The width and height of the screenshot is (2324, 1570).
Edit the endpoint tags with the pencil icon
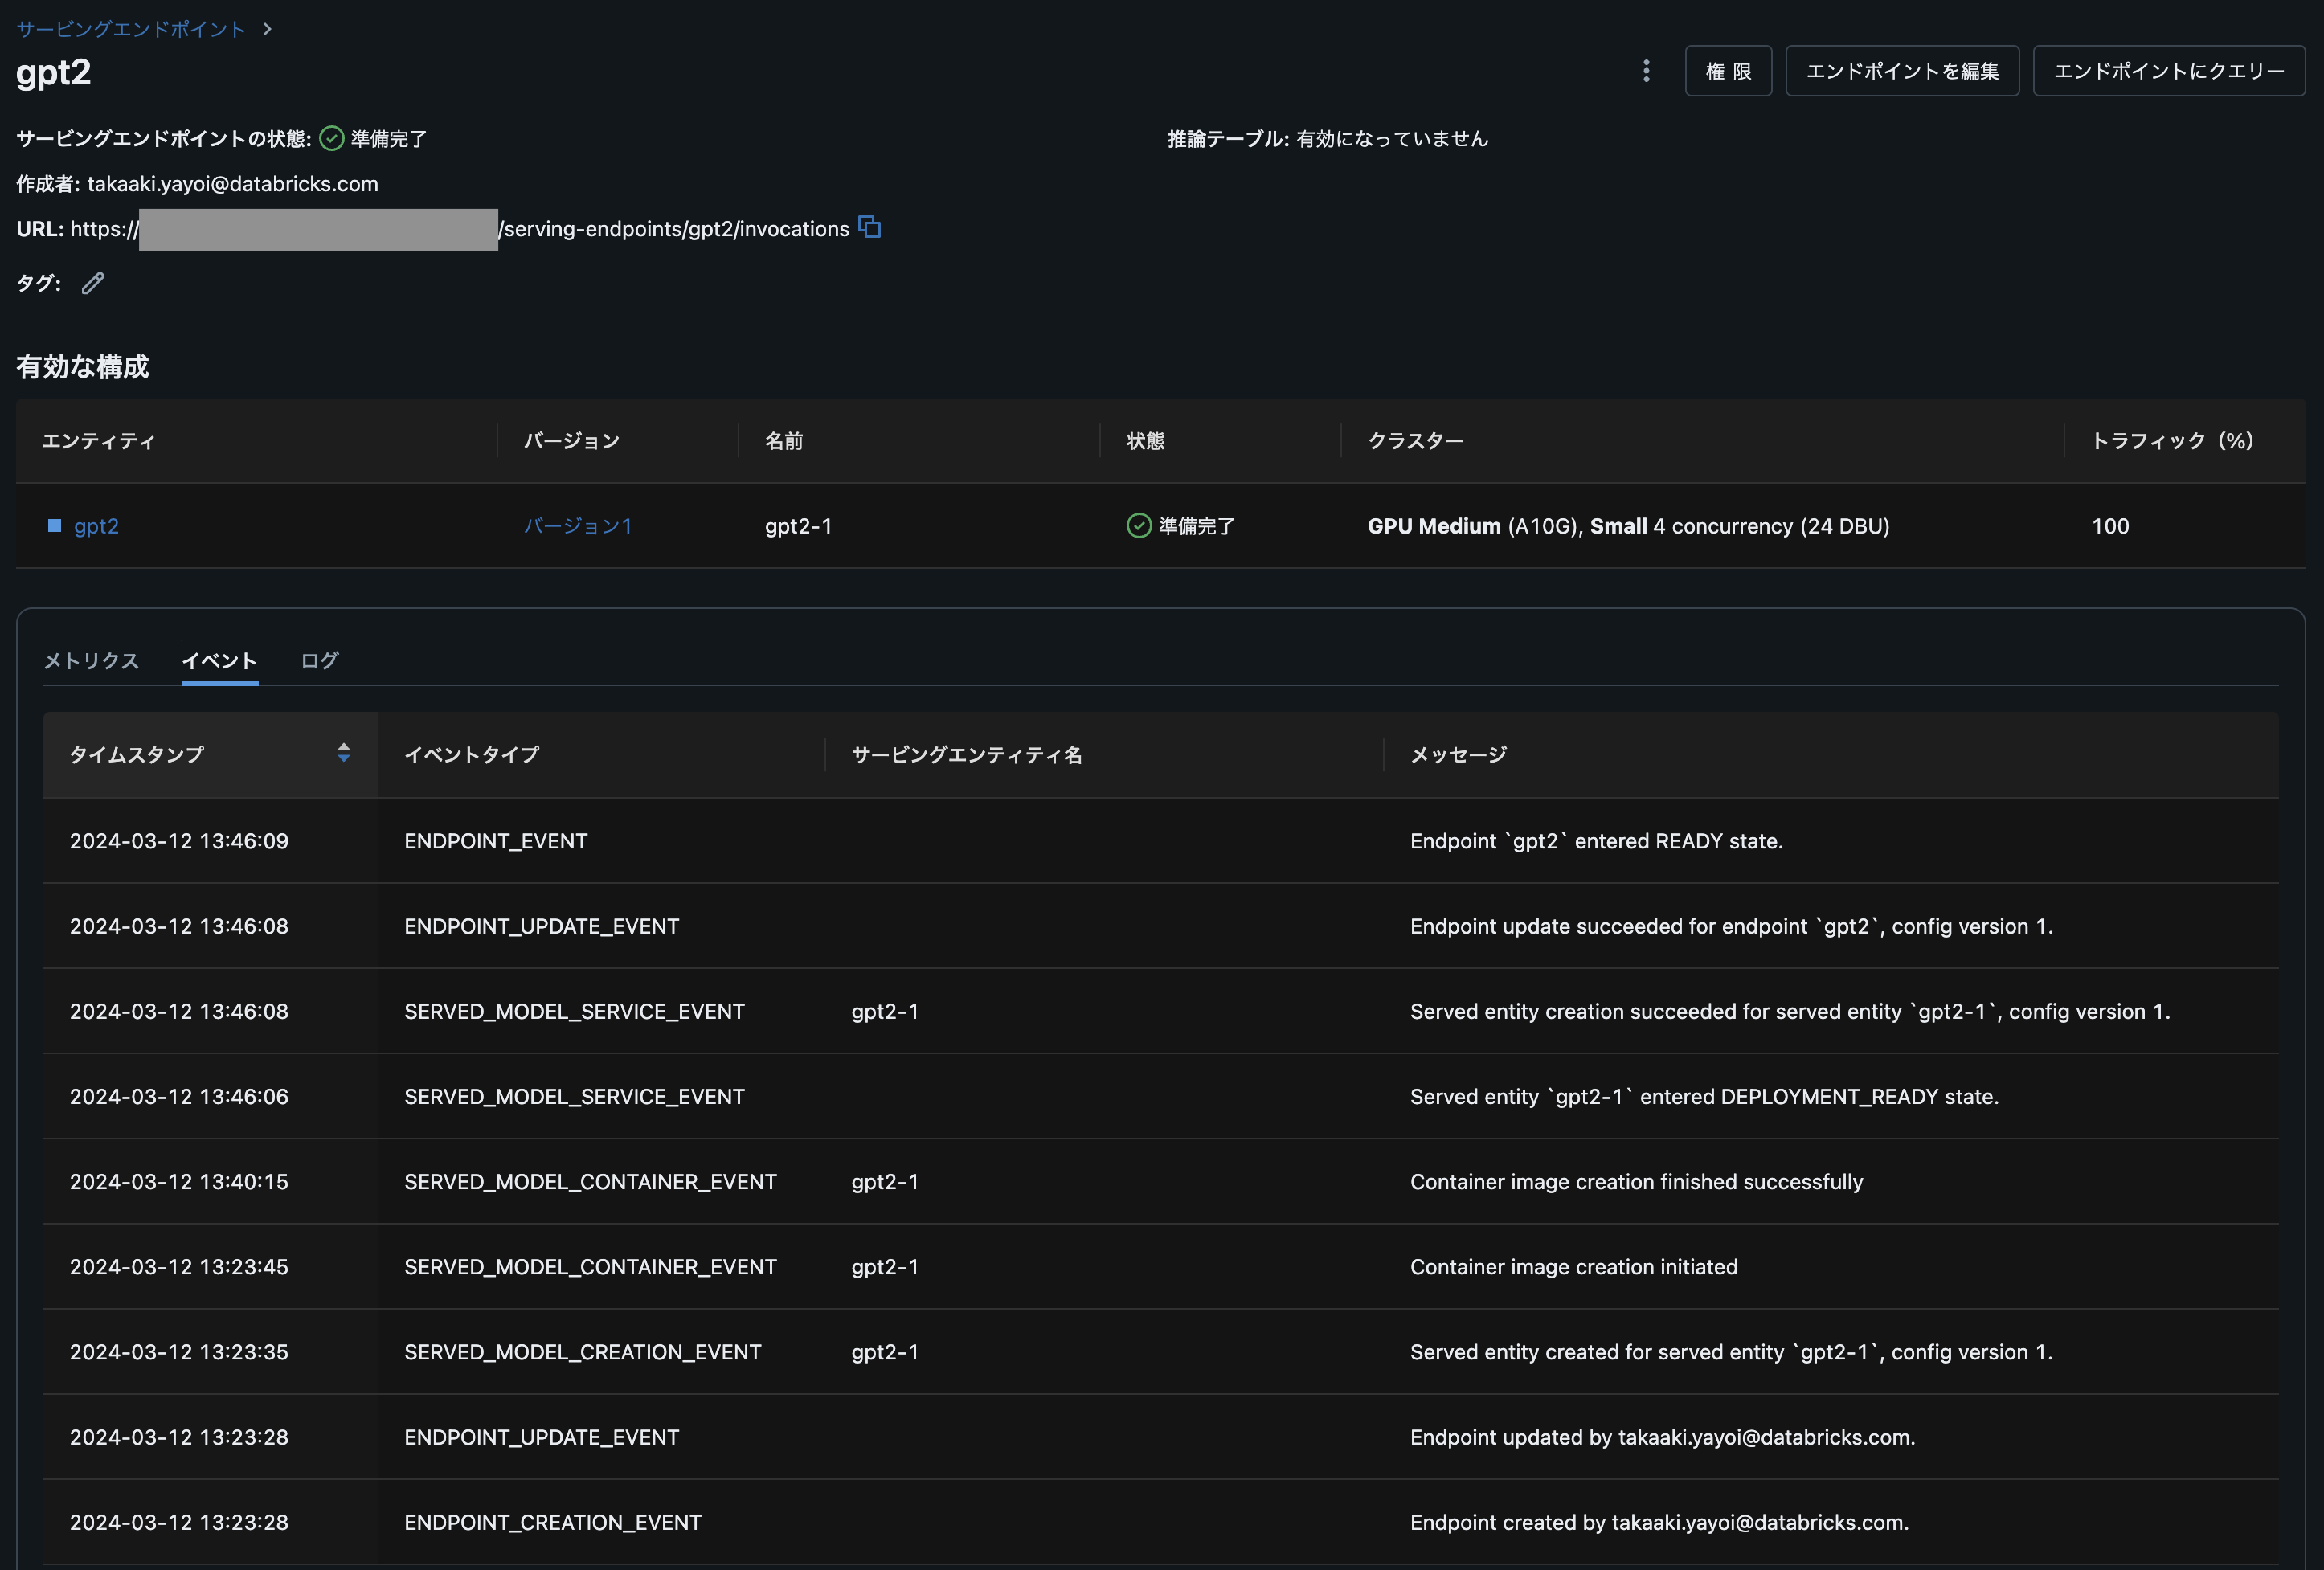(x=93, y=283)
